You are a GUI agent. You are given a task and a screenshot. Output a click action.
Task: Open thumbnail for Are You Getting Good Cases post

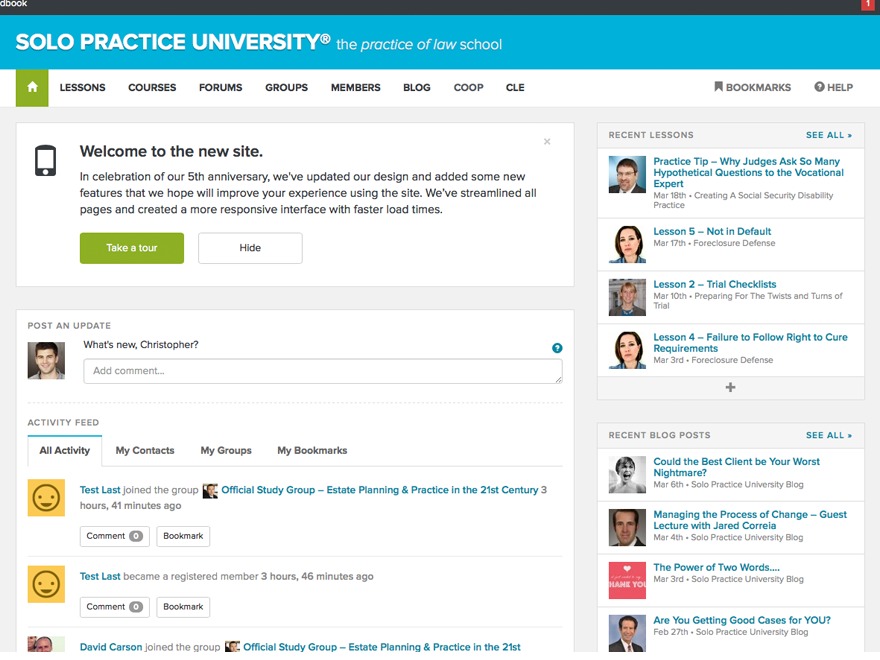627,633
